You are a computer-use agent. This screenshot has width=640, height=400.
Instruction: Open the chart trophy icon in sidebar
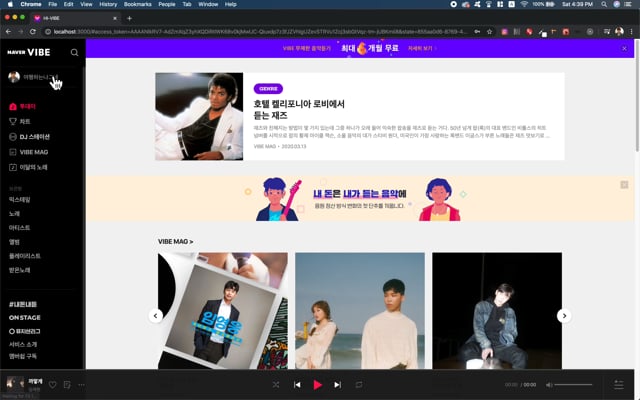pos(13,122)
